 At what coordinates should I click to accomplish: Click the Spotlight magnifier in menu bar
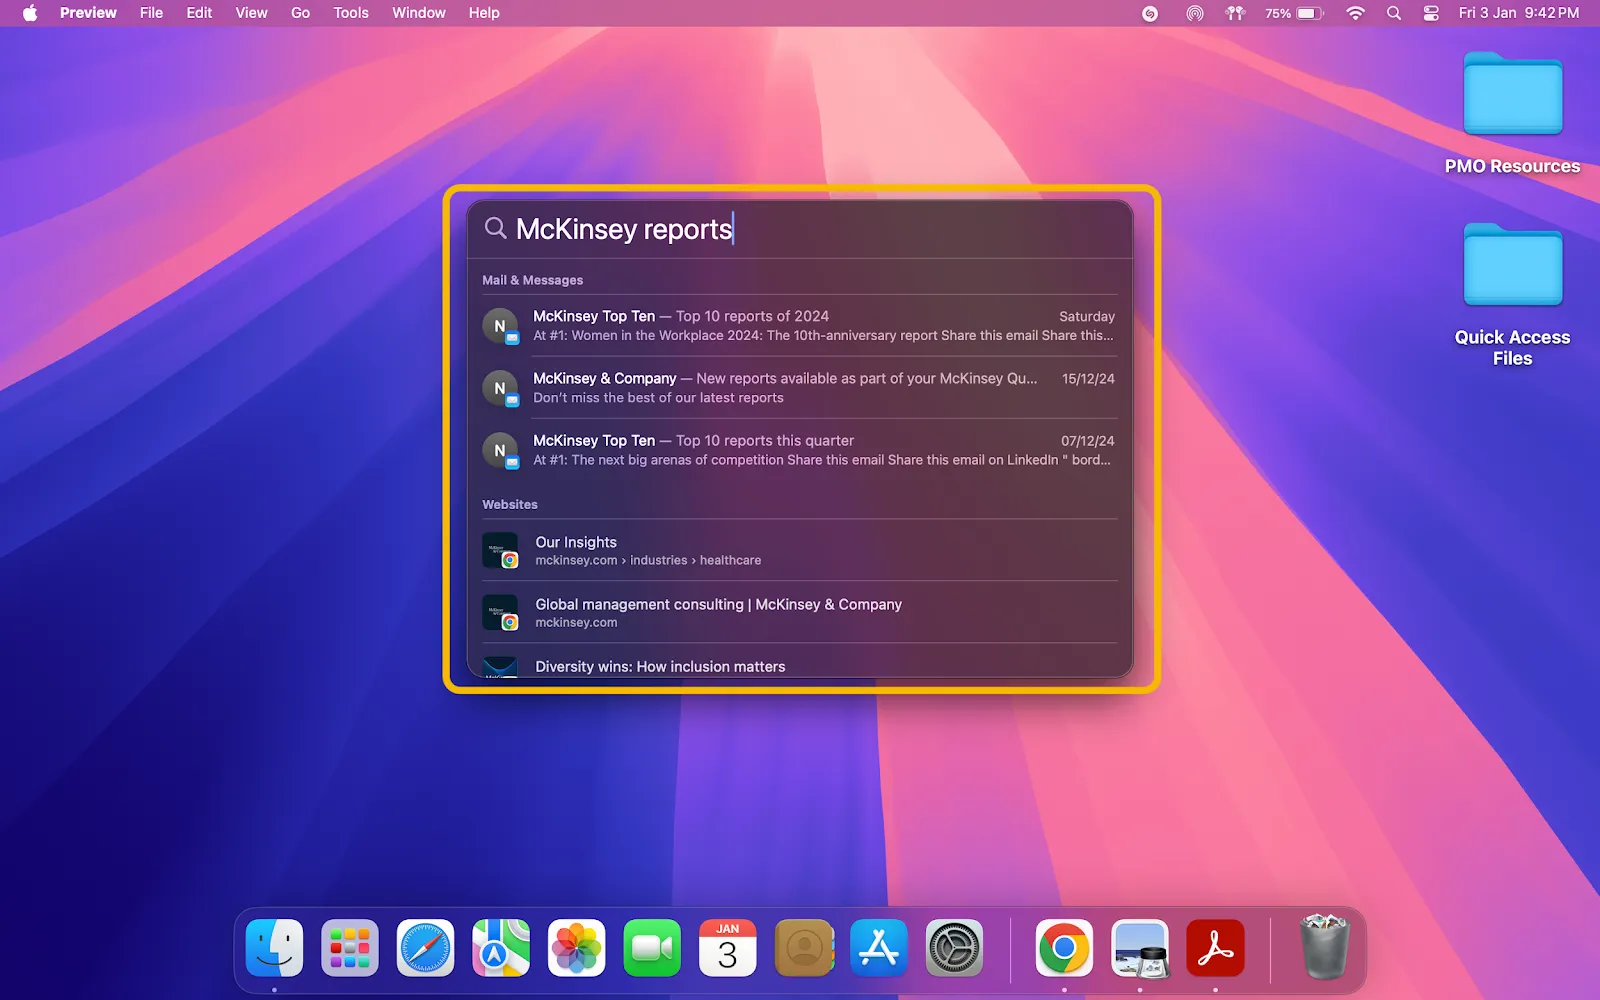(1394, 13)
